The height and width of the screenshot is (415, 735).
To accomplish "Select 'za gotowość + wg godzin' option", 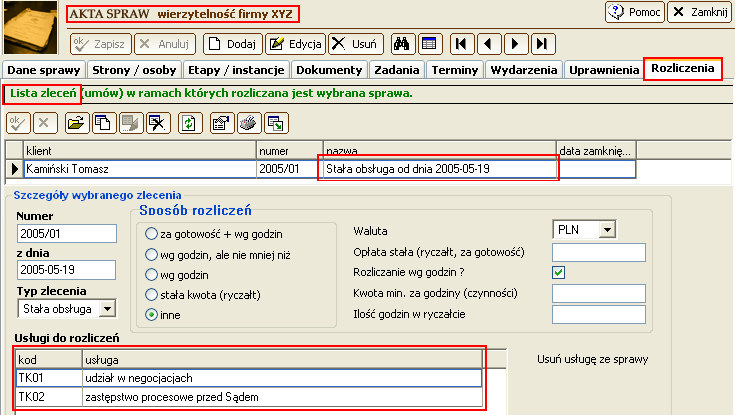I will pos(151,234).
